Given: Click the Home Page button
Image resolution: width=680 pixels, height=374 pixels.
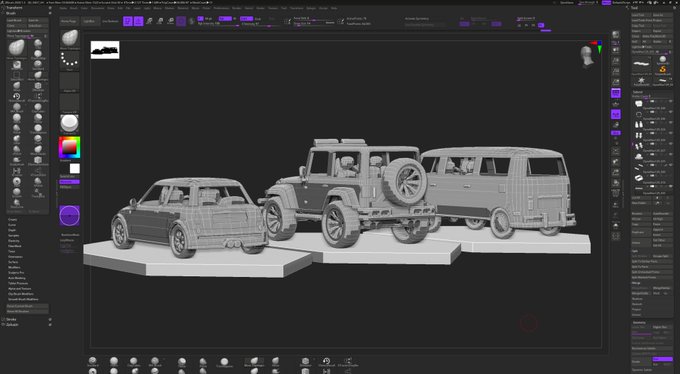Looking at the screenshot, I should [68, 21].
